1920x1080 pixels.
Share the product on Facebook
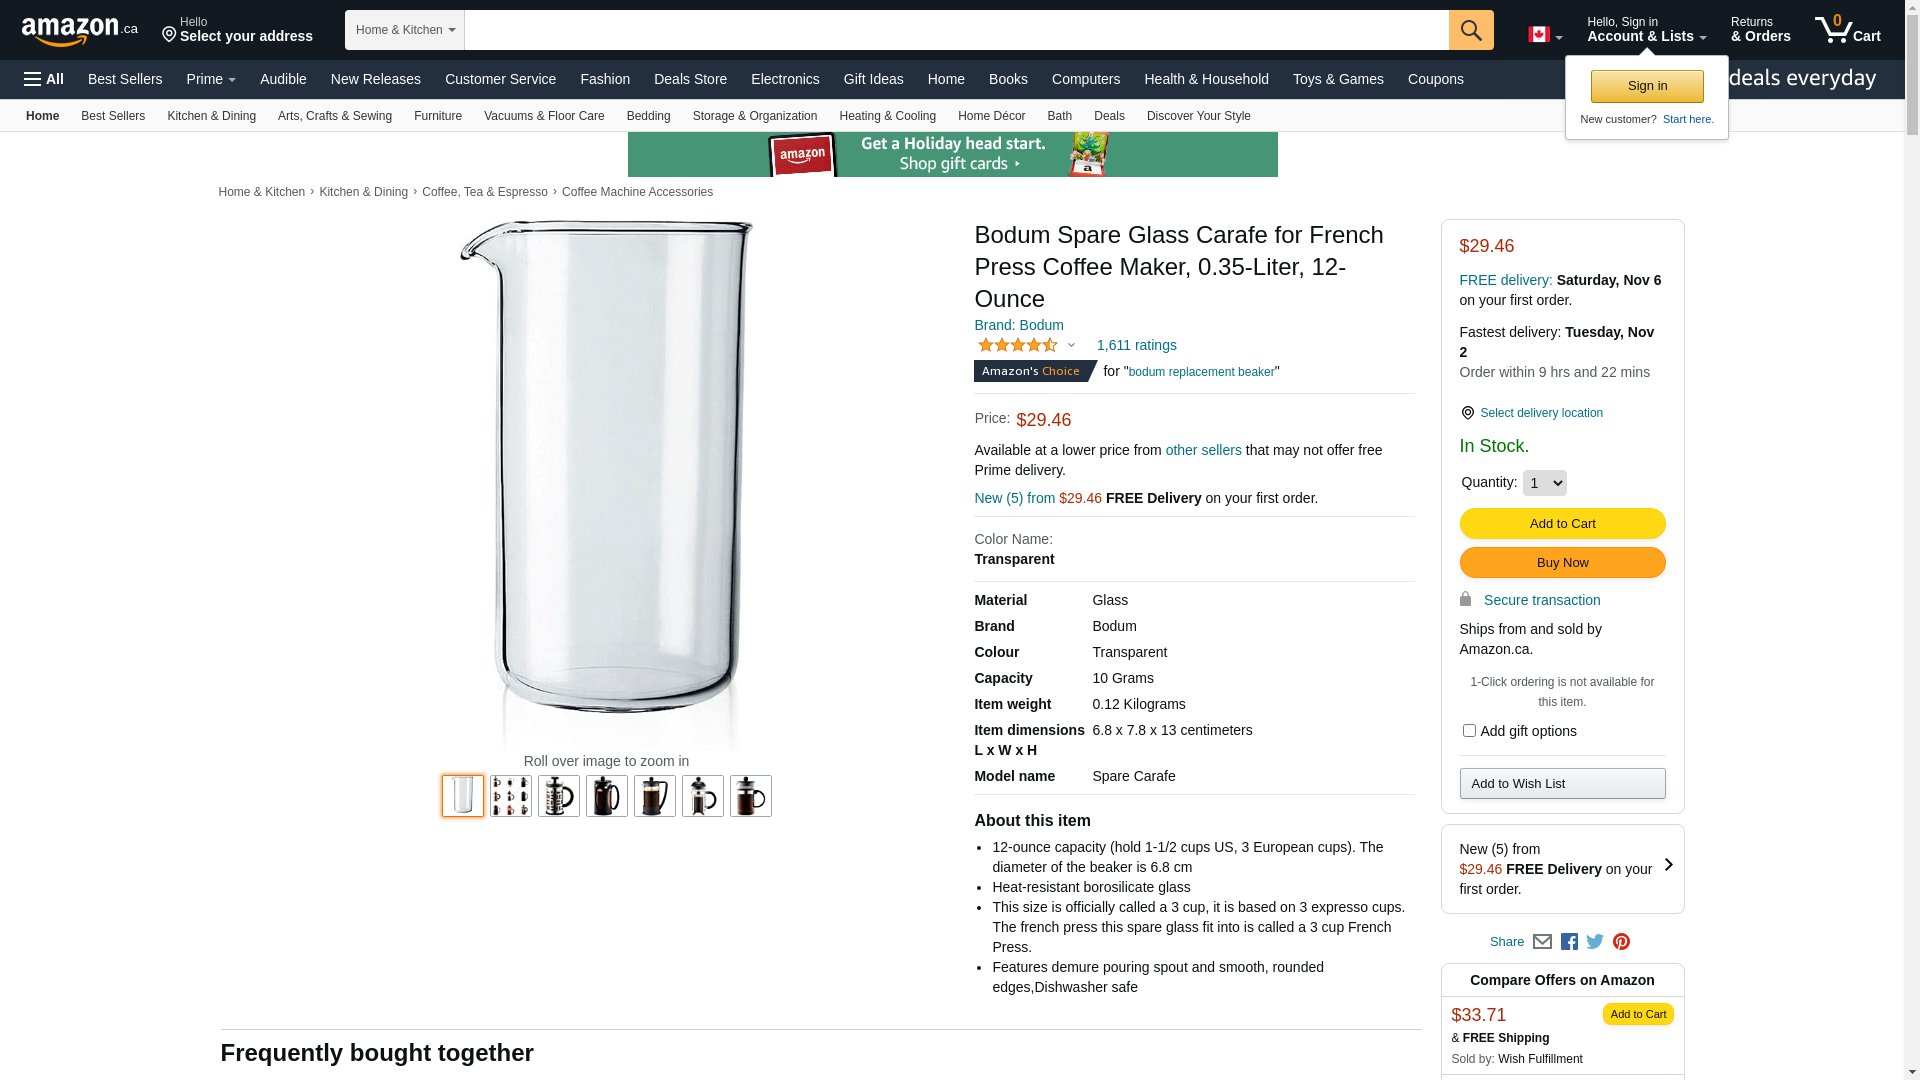pyautogui.click(x=1569, y=941)
